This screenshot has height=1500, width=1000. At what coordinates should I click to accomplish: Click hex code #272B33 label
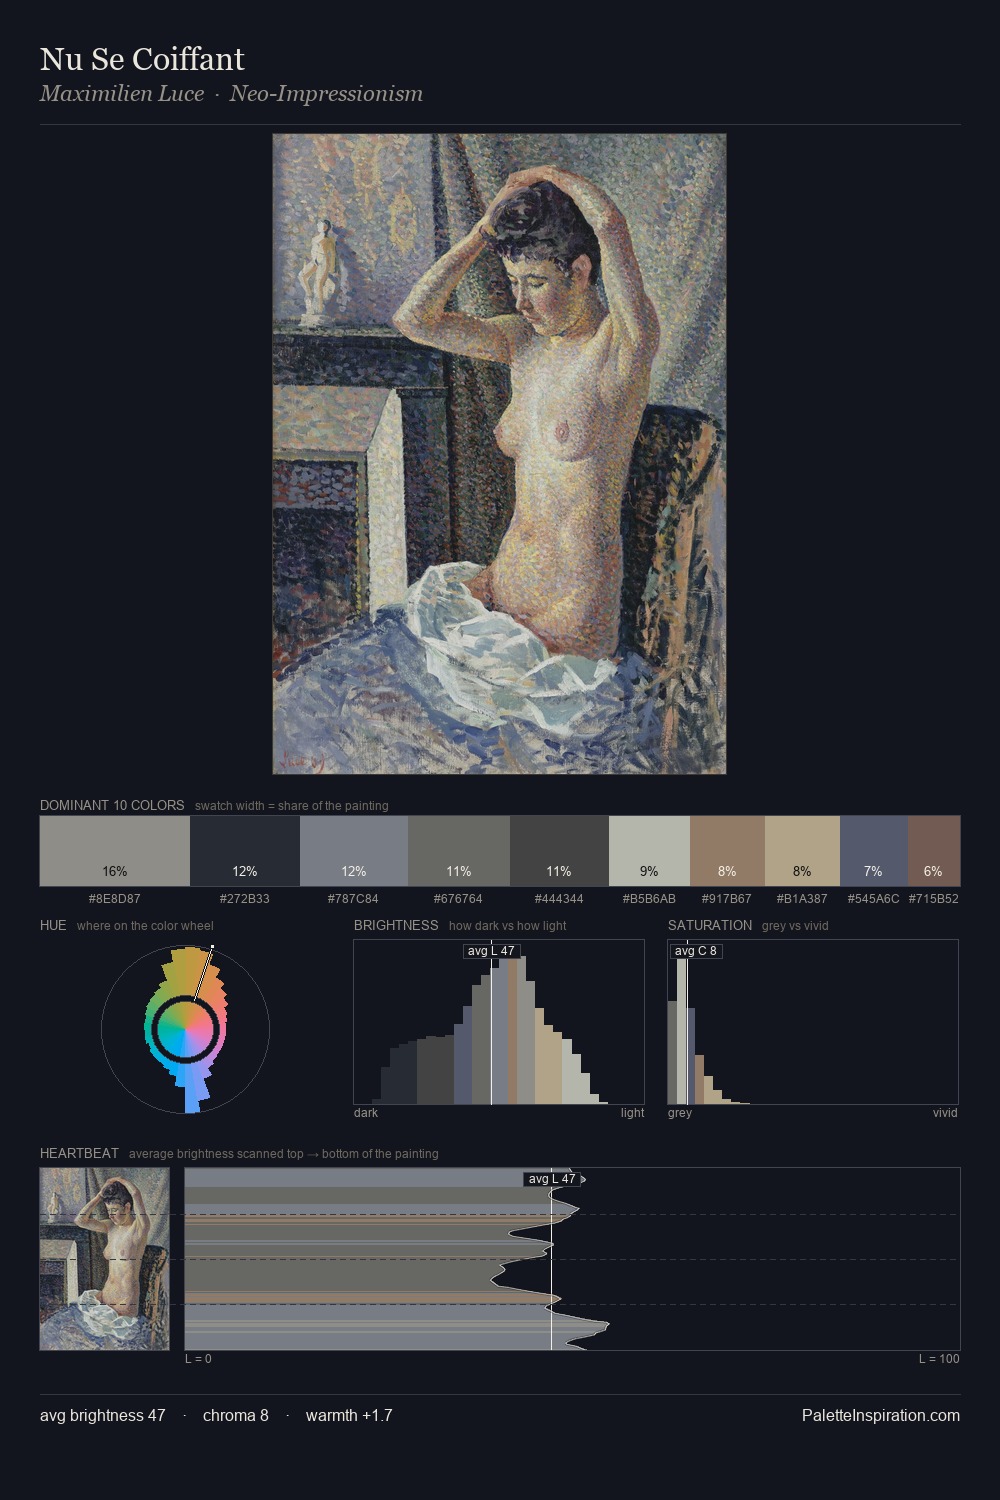pos(245,899)
